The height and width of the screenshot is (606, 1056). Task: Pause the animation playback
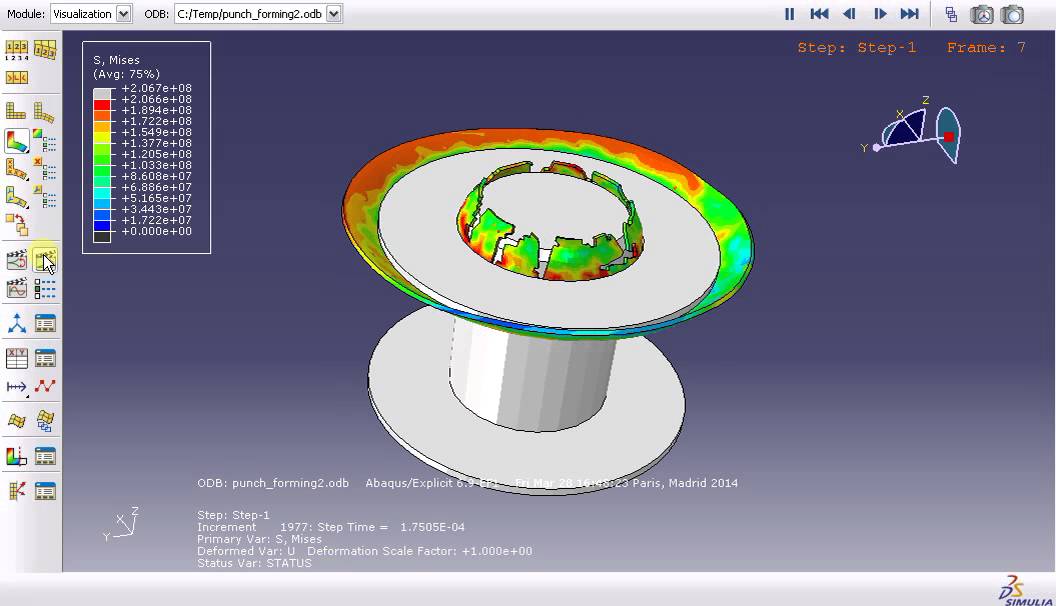coord(789,13)
